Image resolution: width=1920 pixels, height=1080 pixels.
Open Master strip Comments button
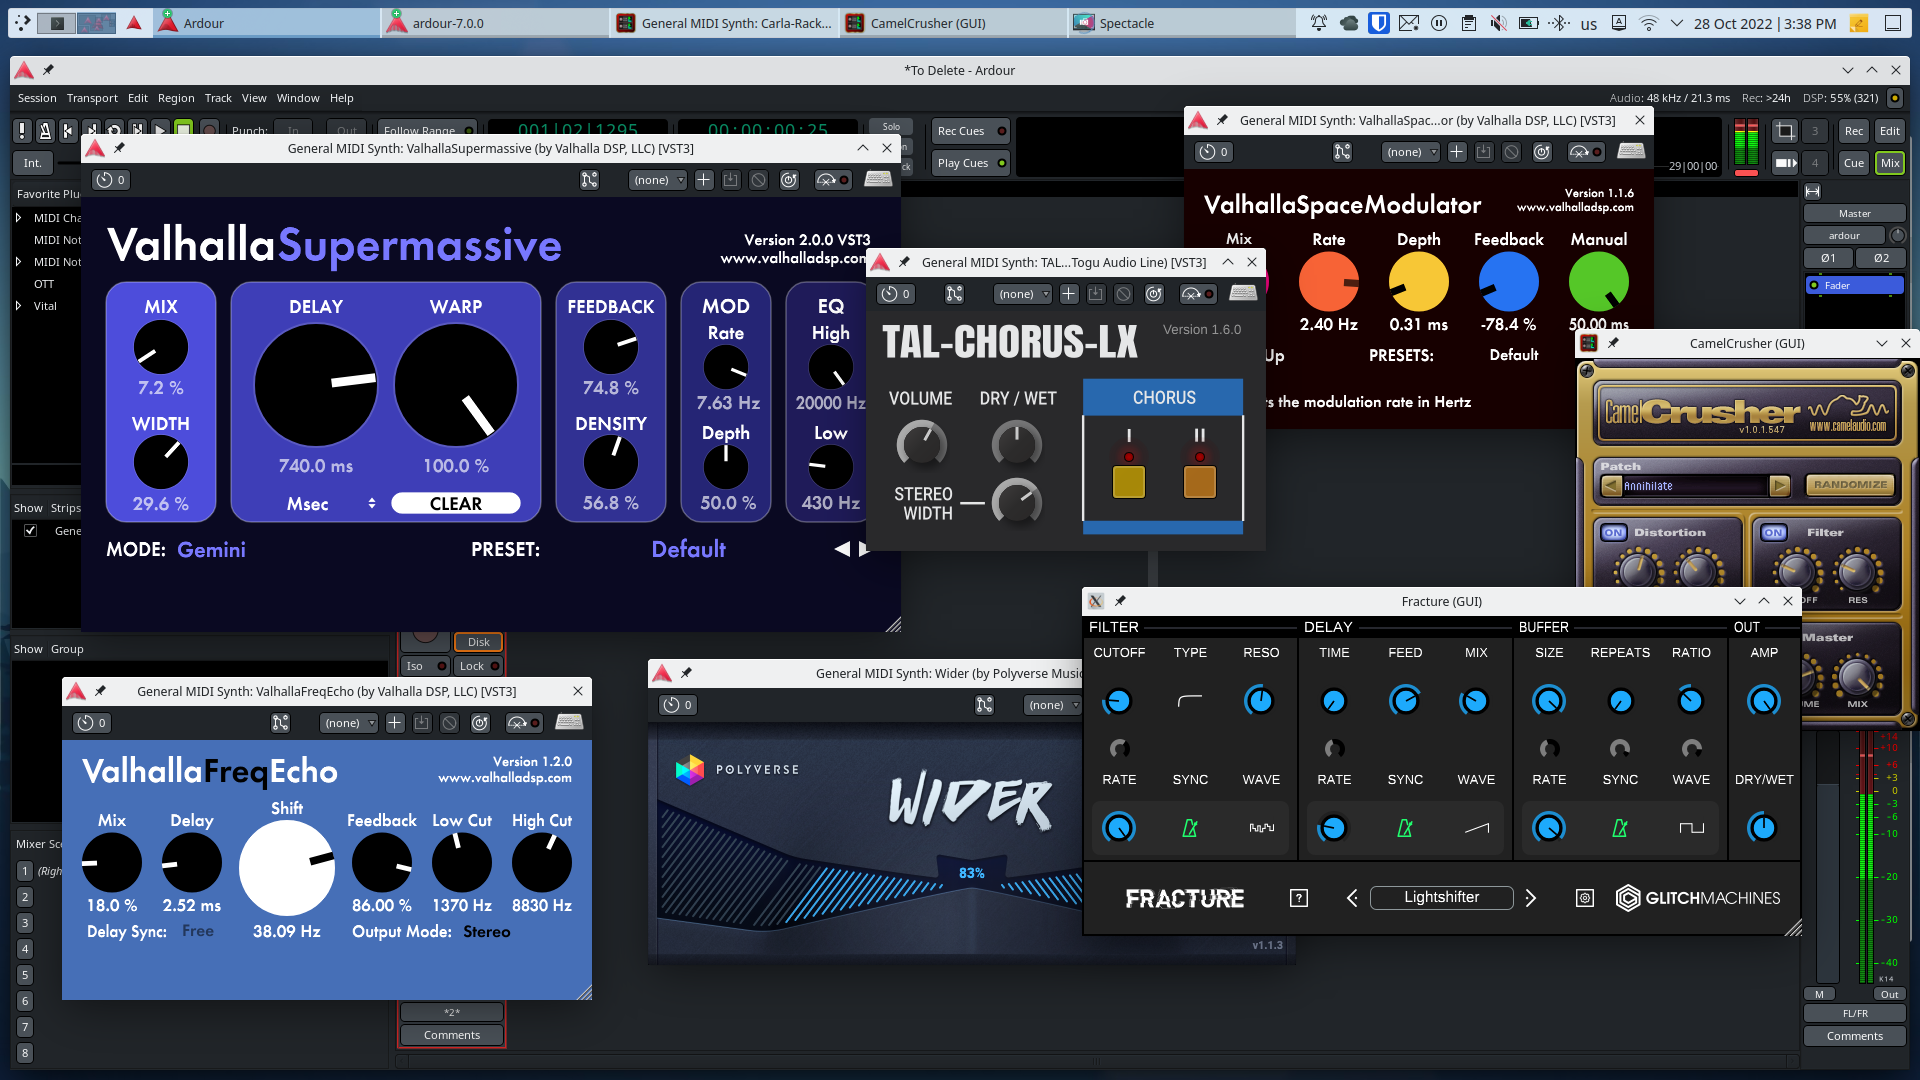pos(1854,1036)
